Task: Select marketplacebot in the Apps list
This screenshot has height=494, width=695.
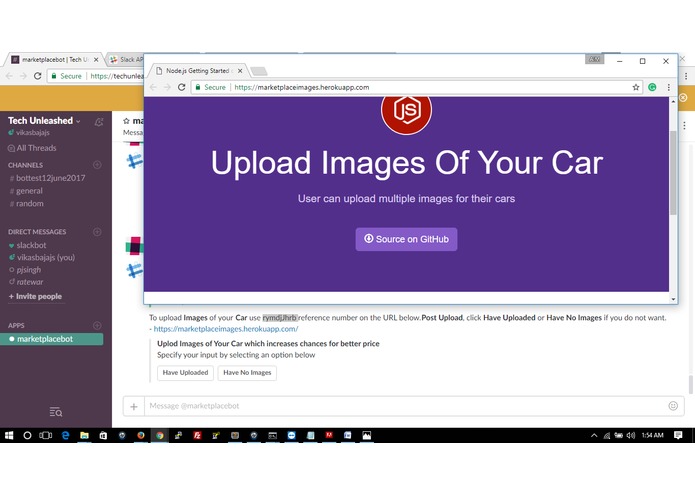Action: (51, 339)
